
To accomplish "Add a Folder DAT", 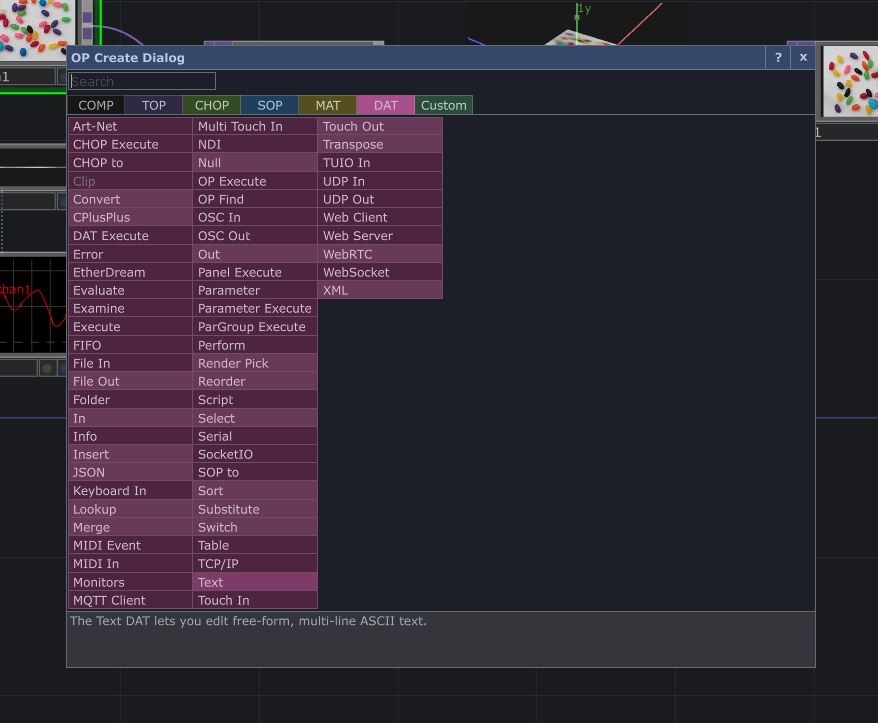I will (x=130, y=400).
